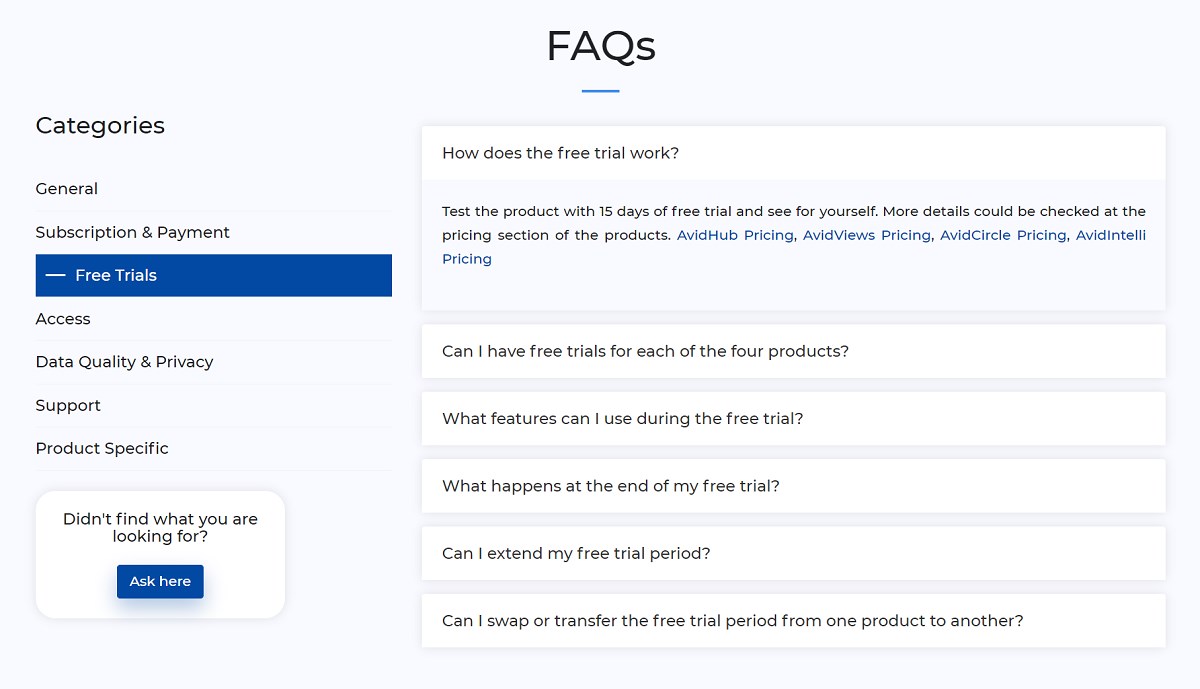Expand 'Can I have free trials for each product?'

(645, 351)
